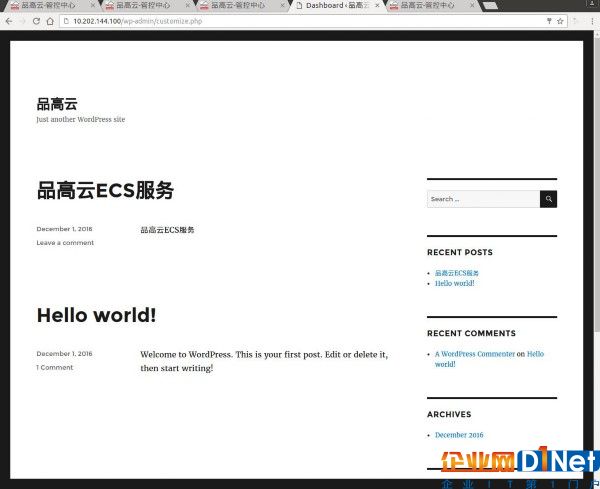600x489 pixels.
Task: Click the Just another WordPress site tagline
Action: (x=81, y=119)
